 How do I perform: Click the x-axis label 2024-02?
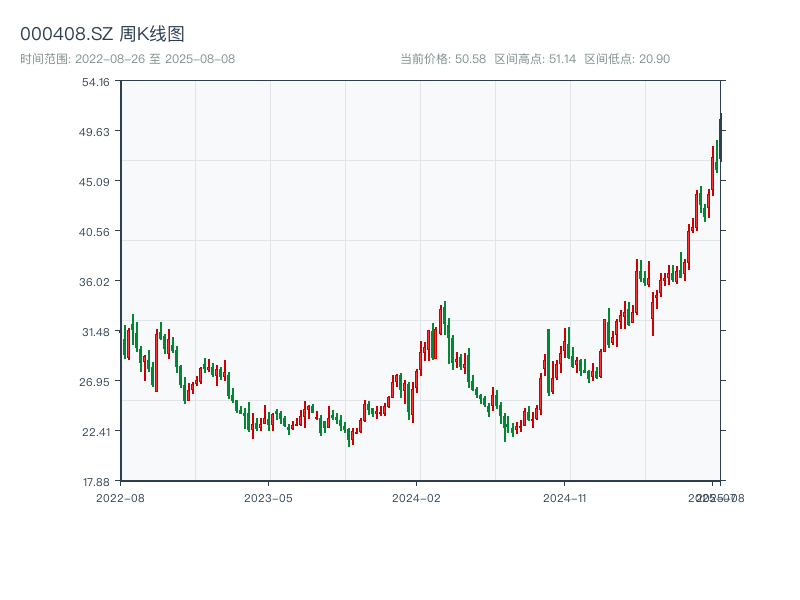point(416,498)
